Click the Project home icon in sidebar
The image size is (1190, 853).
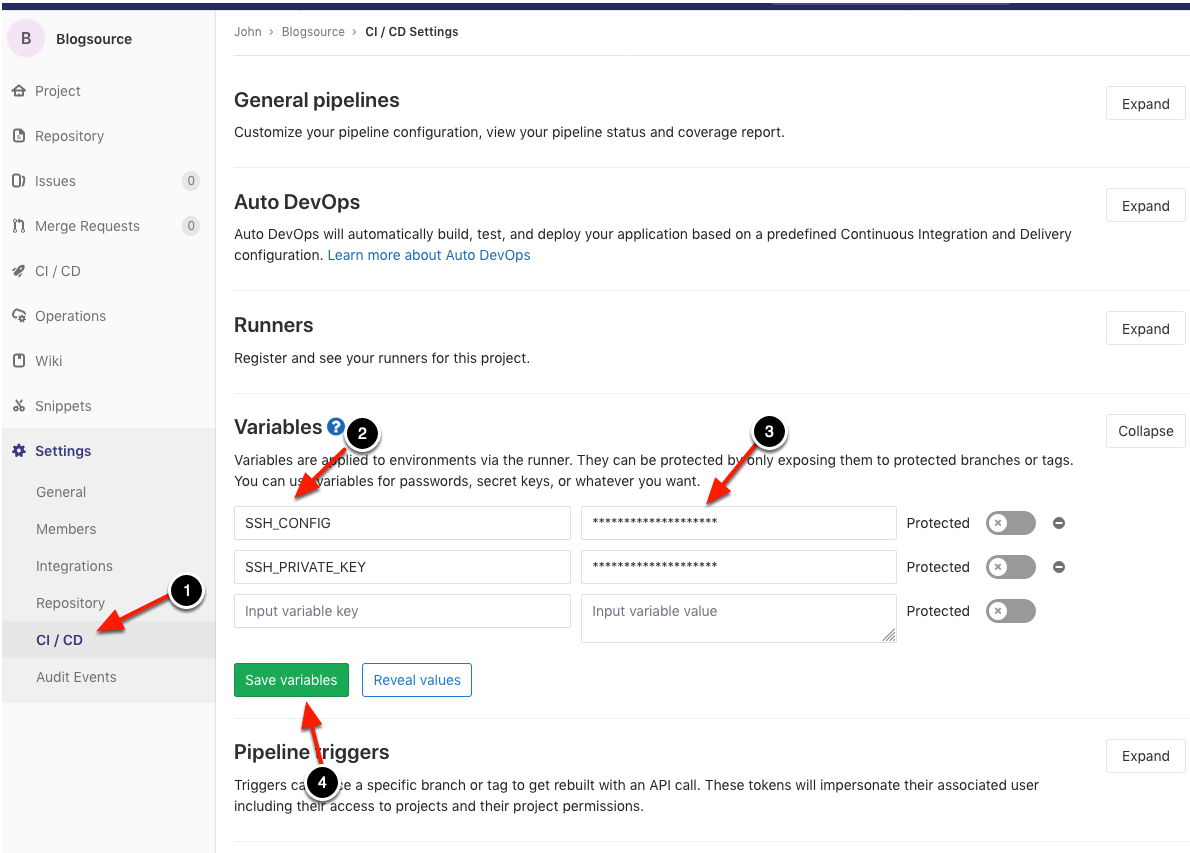pyautogui.click(x=18, y=91)
